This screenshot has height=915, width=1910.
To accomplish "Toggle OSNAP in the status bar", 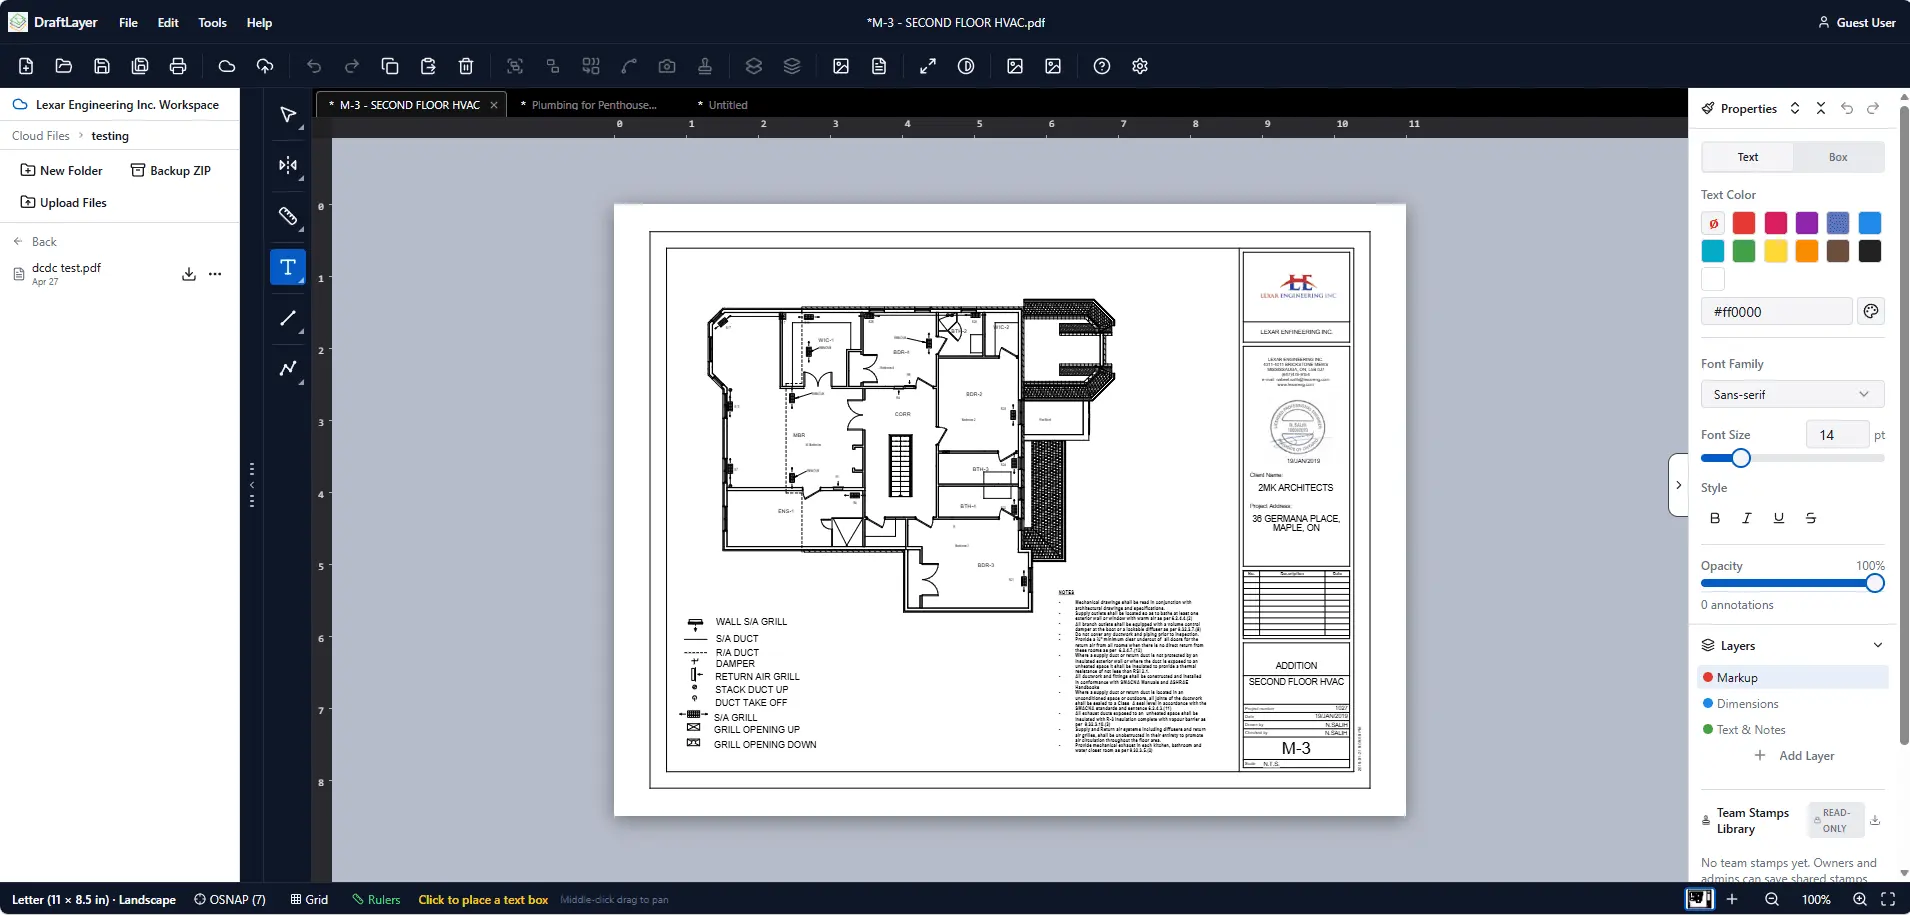I will pos(230,899).
